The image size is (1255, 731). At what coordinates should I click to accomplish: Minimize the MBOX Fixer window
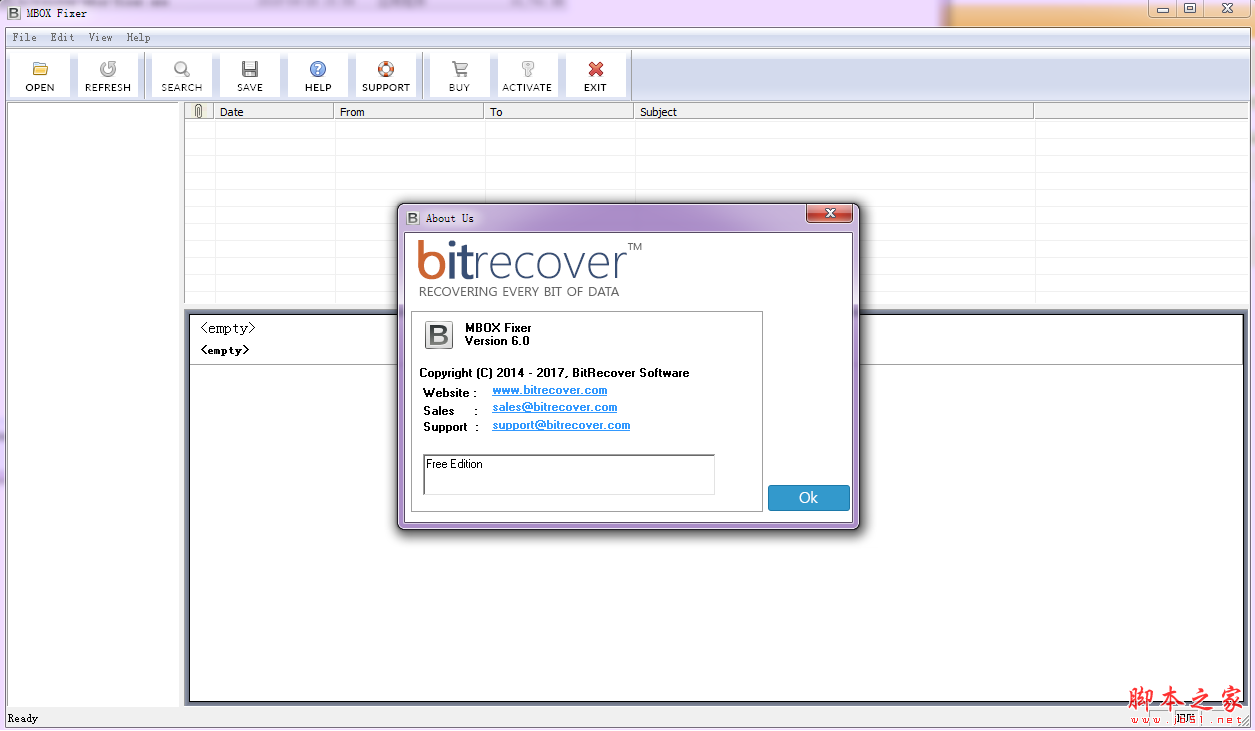pos(1160,9)
